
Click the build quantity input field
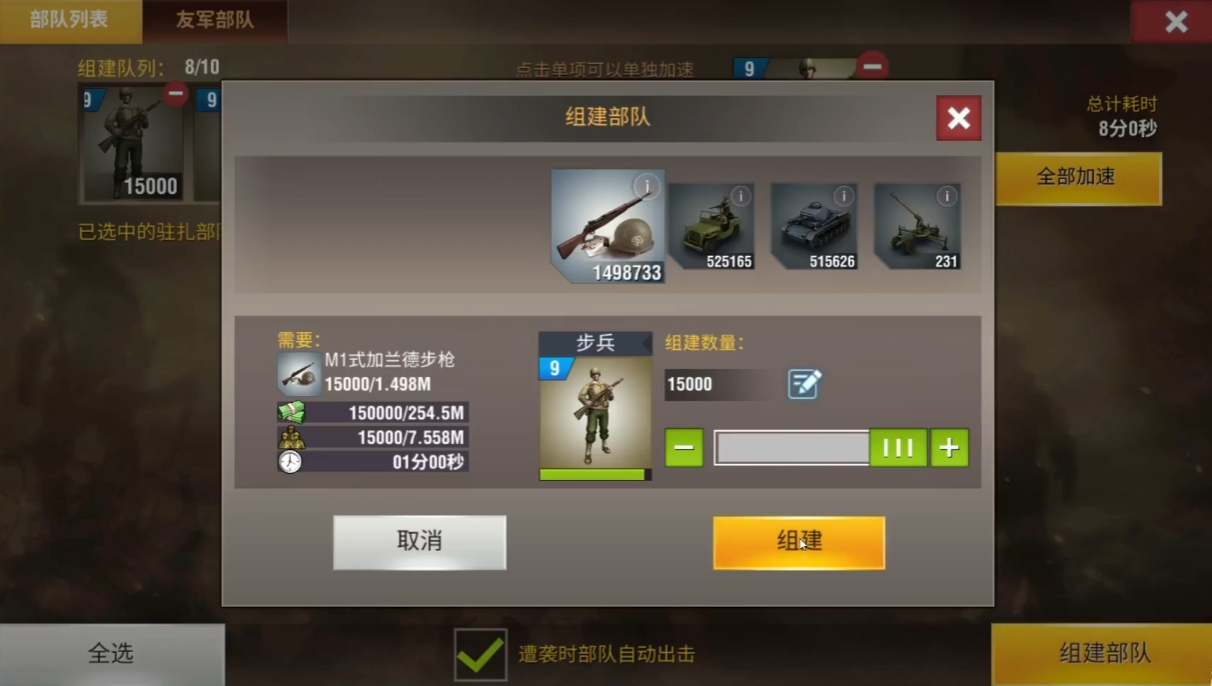(722, 384)
